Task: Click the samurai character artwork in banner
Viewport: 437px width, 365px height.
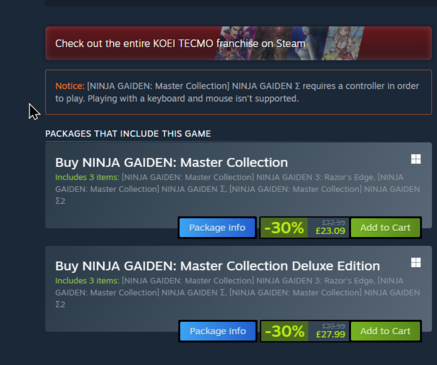Action: pos(237,43)
